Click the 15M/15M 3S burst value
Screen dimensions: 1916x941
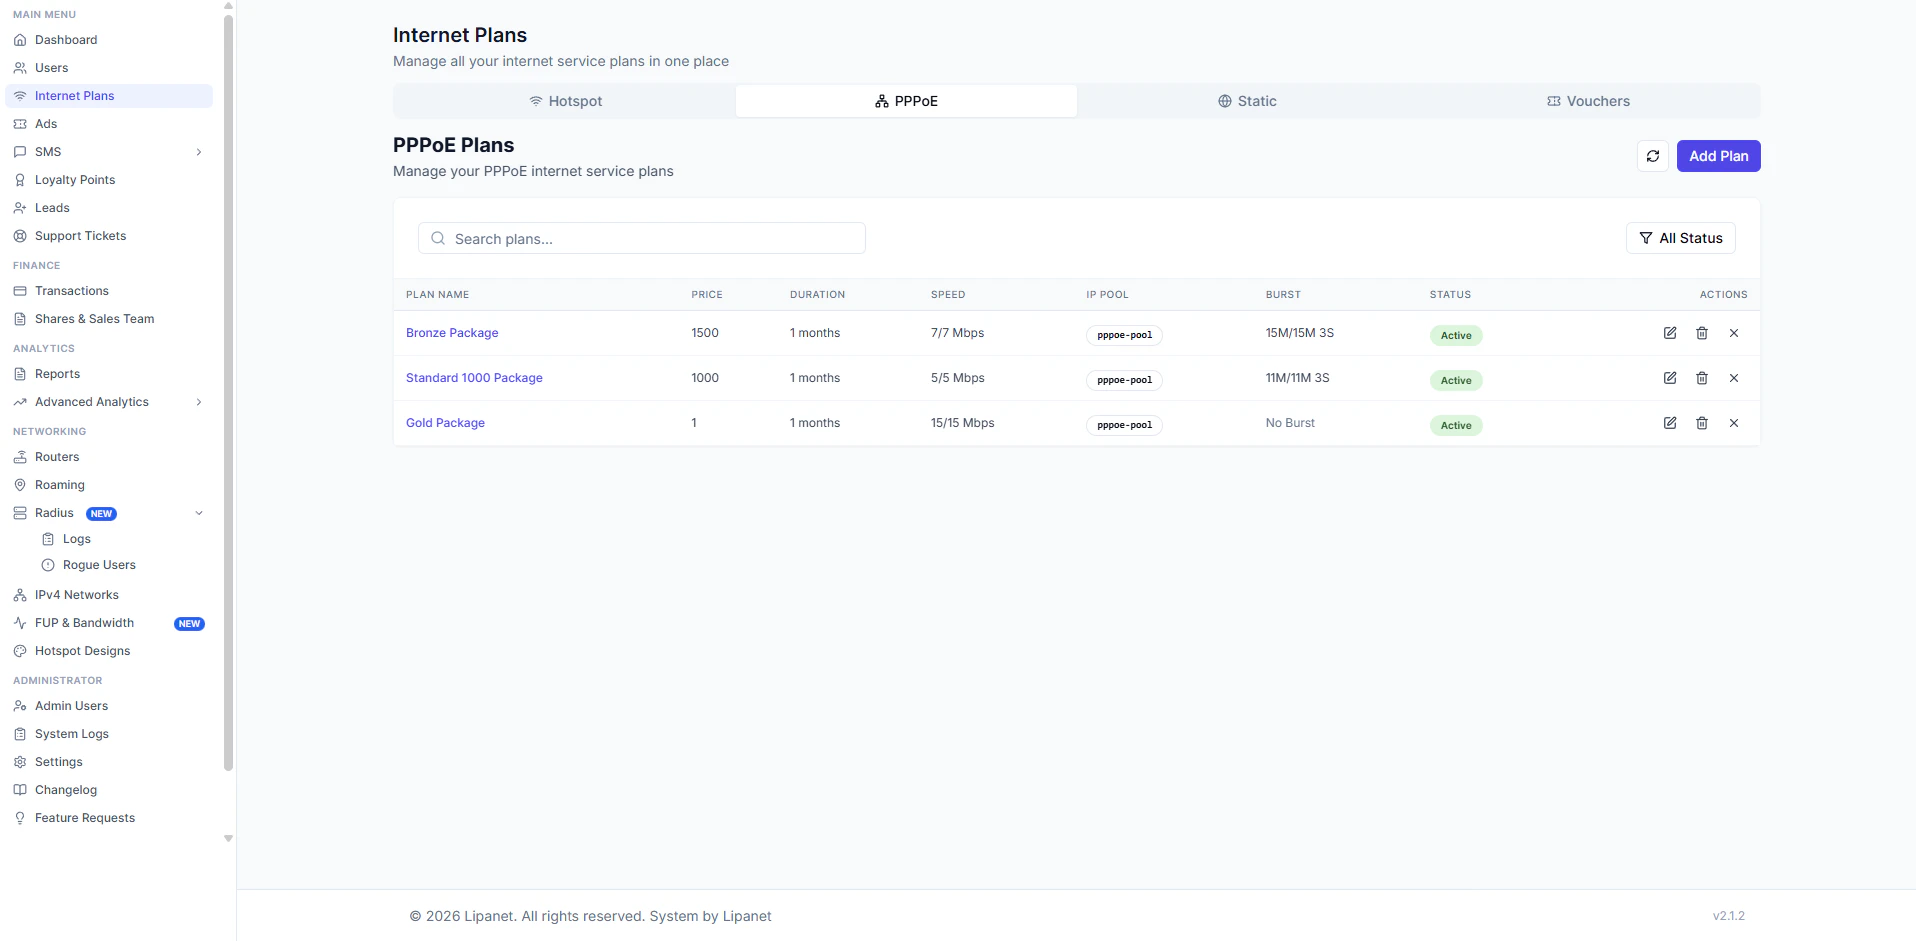pos(1299,333)
